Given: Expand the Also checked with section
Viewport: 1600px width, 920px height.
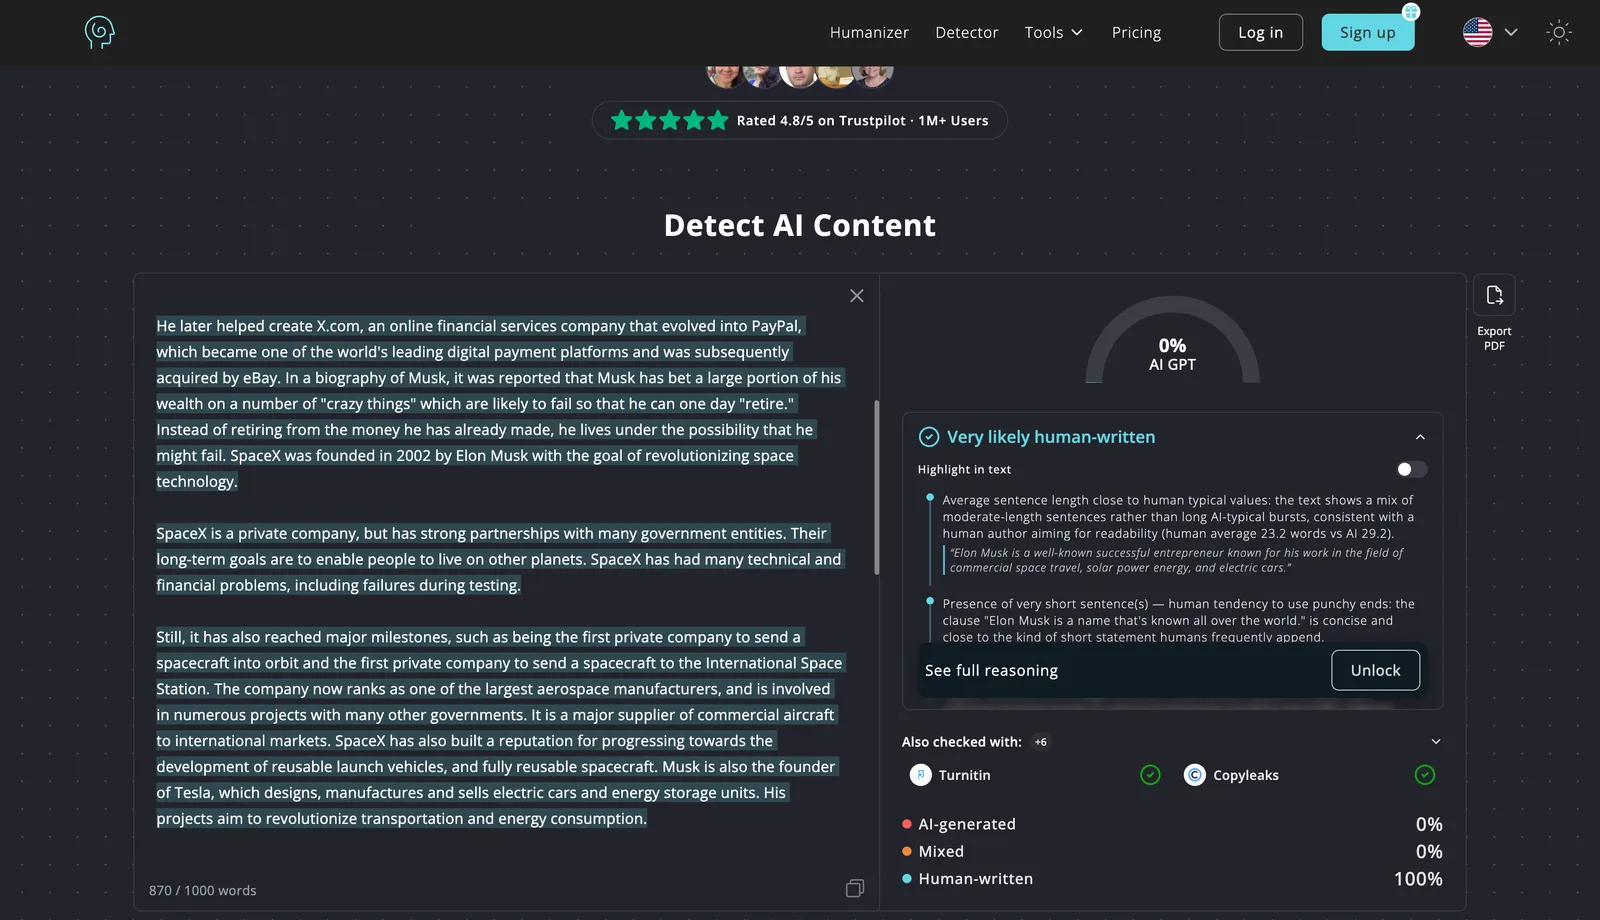Looking at the screenshot, I should [1436, 741].
